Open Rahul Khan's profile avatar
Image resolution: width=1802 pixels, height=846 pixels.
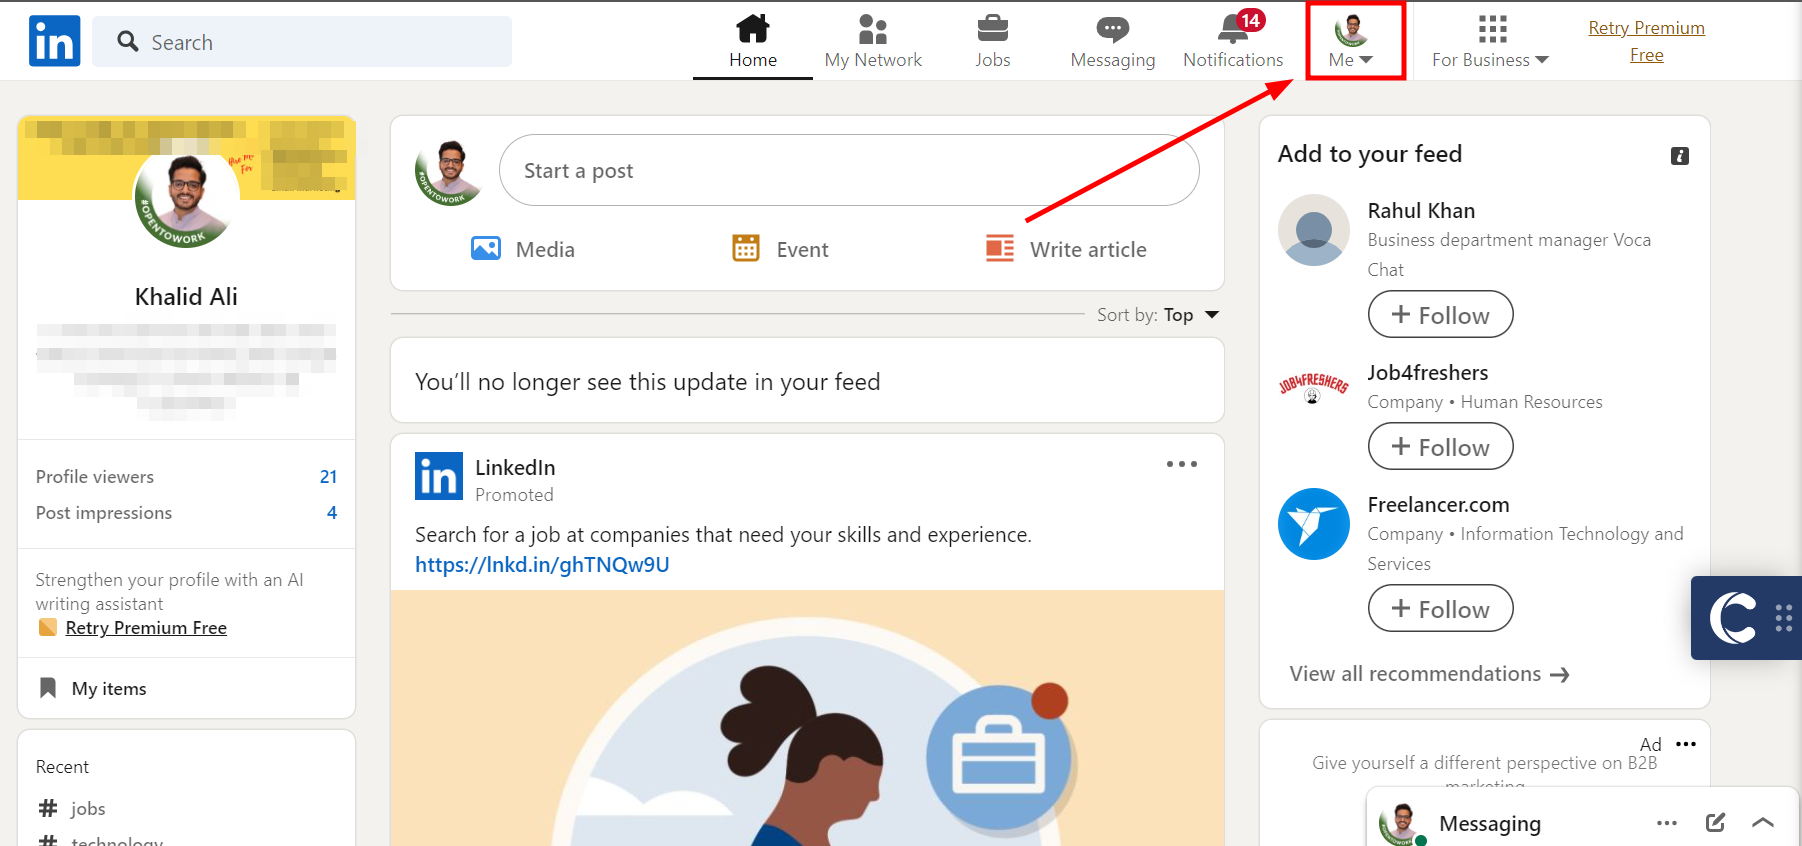[1314, 230]
